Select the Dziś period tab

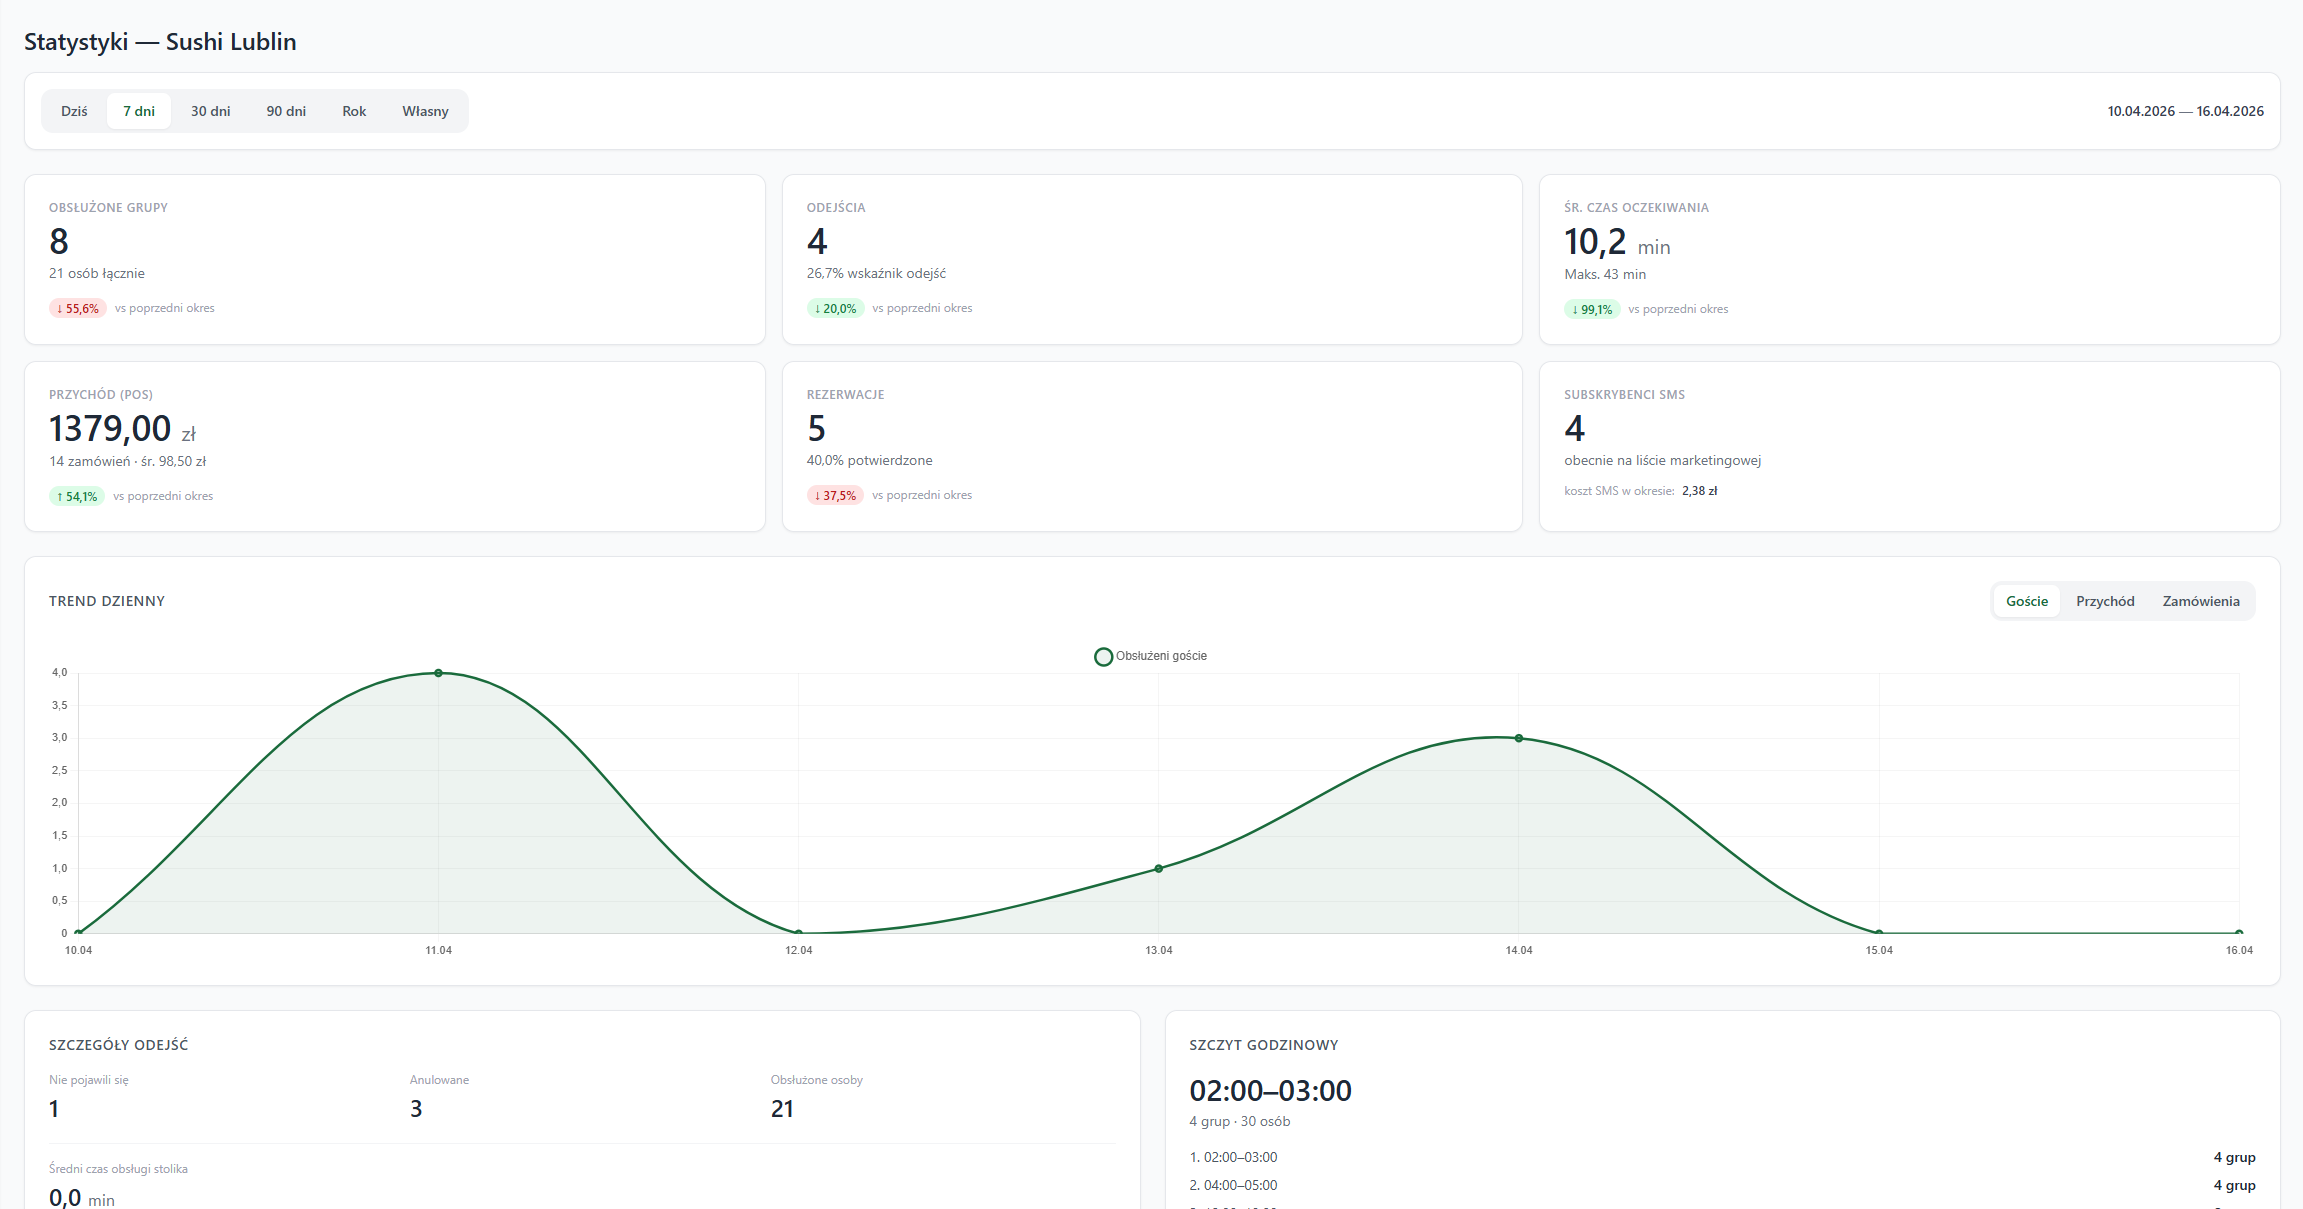[x=74, y=111]
